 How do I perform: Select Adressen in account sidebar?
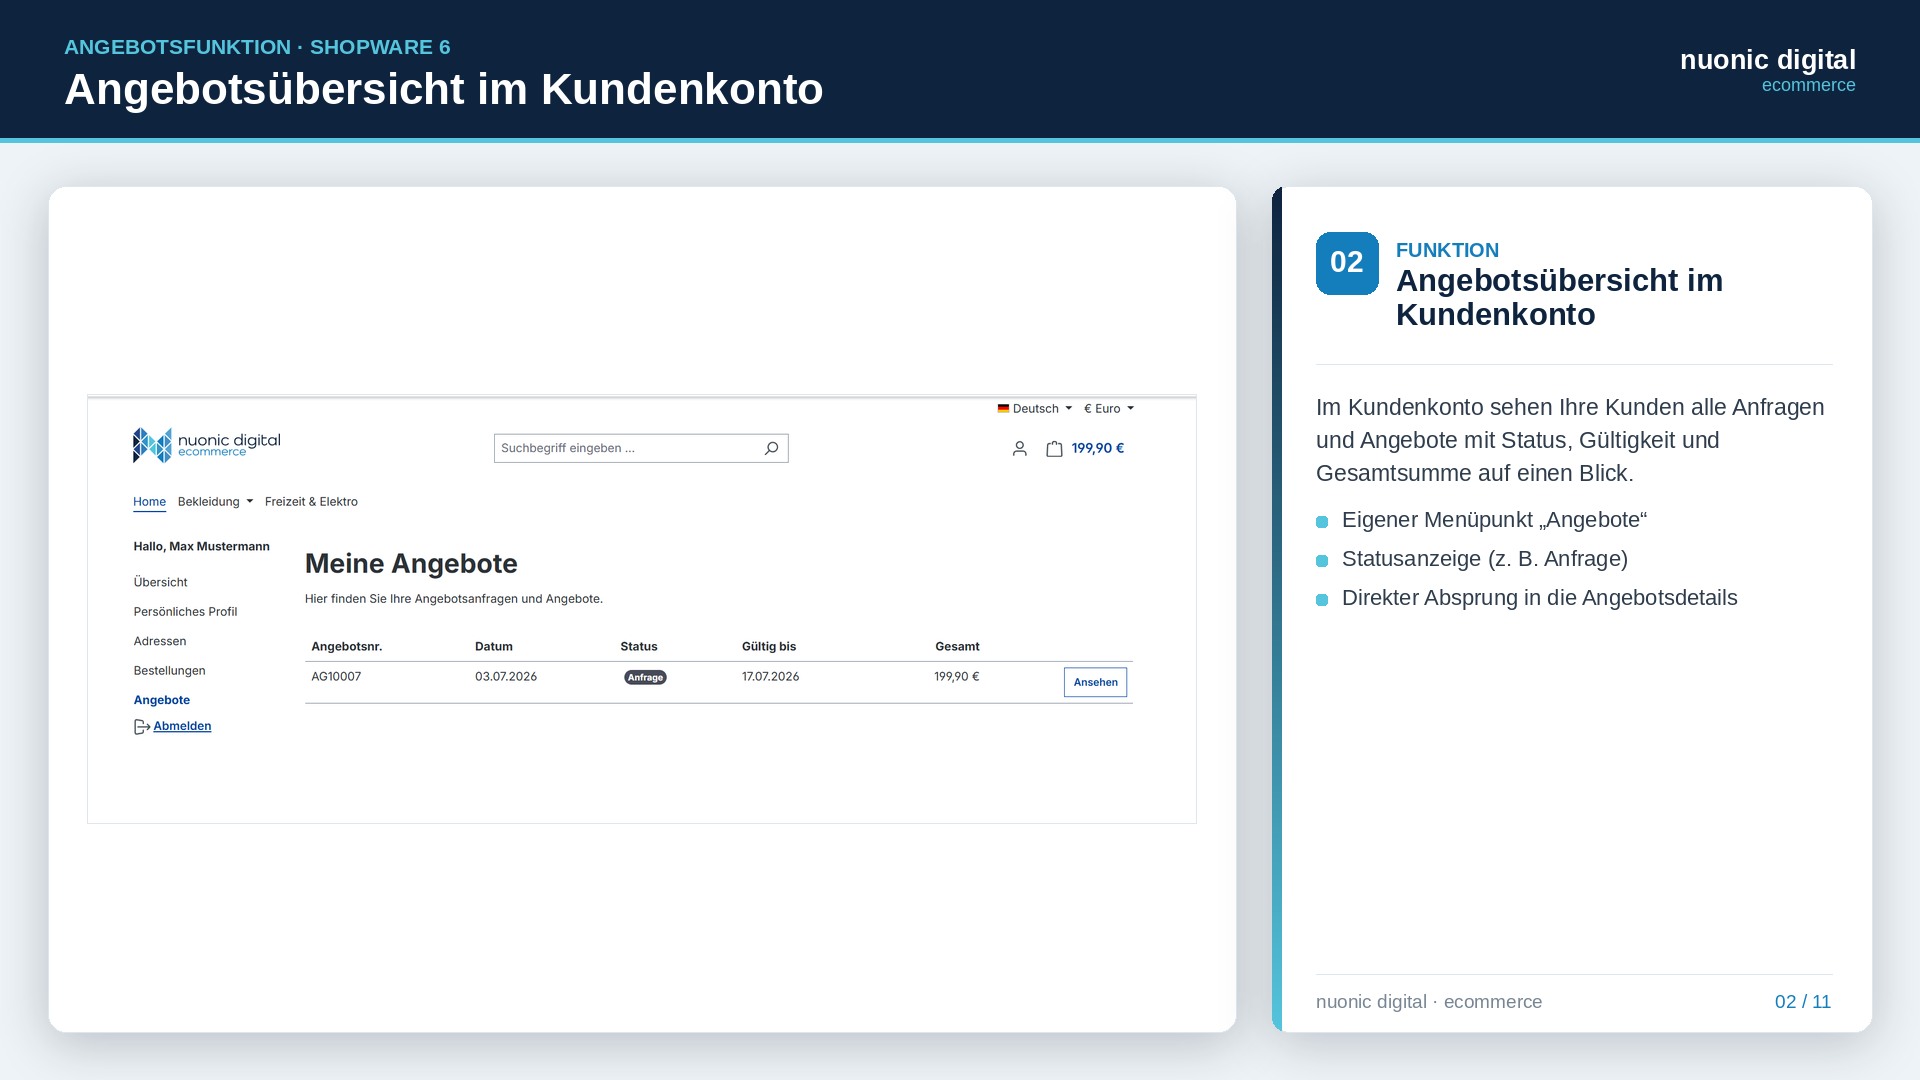coord(160,641)
